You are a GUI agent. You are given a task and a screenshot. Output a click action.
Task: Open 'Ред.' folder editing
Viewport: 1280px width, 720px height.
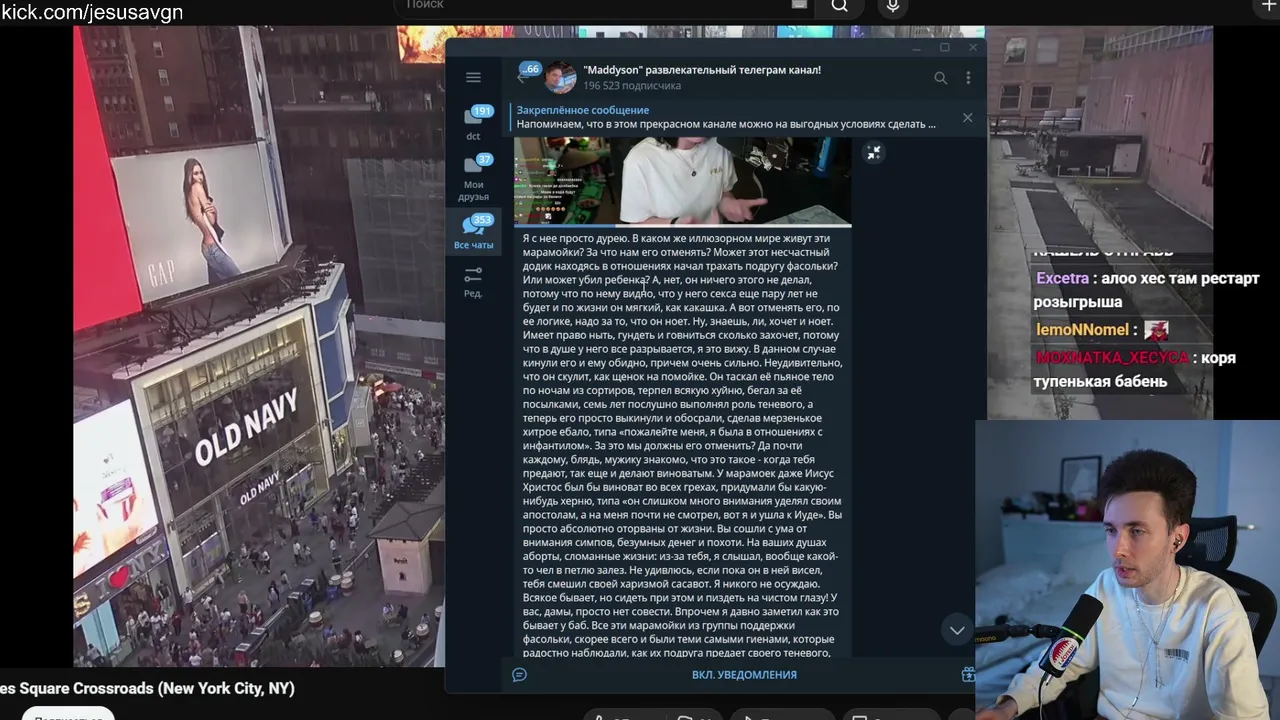click(474, 281)
